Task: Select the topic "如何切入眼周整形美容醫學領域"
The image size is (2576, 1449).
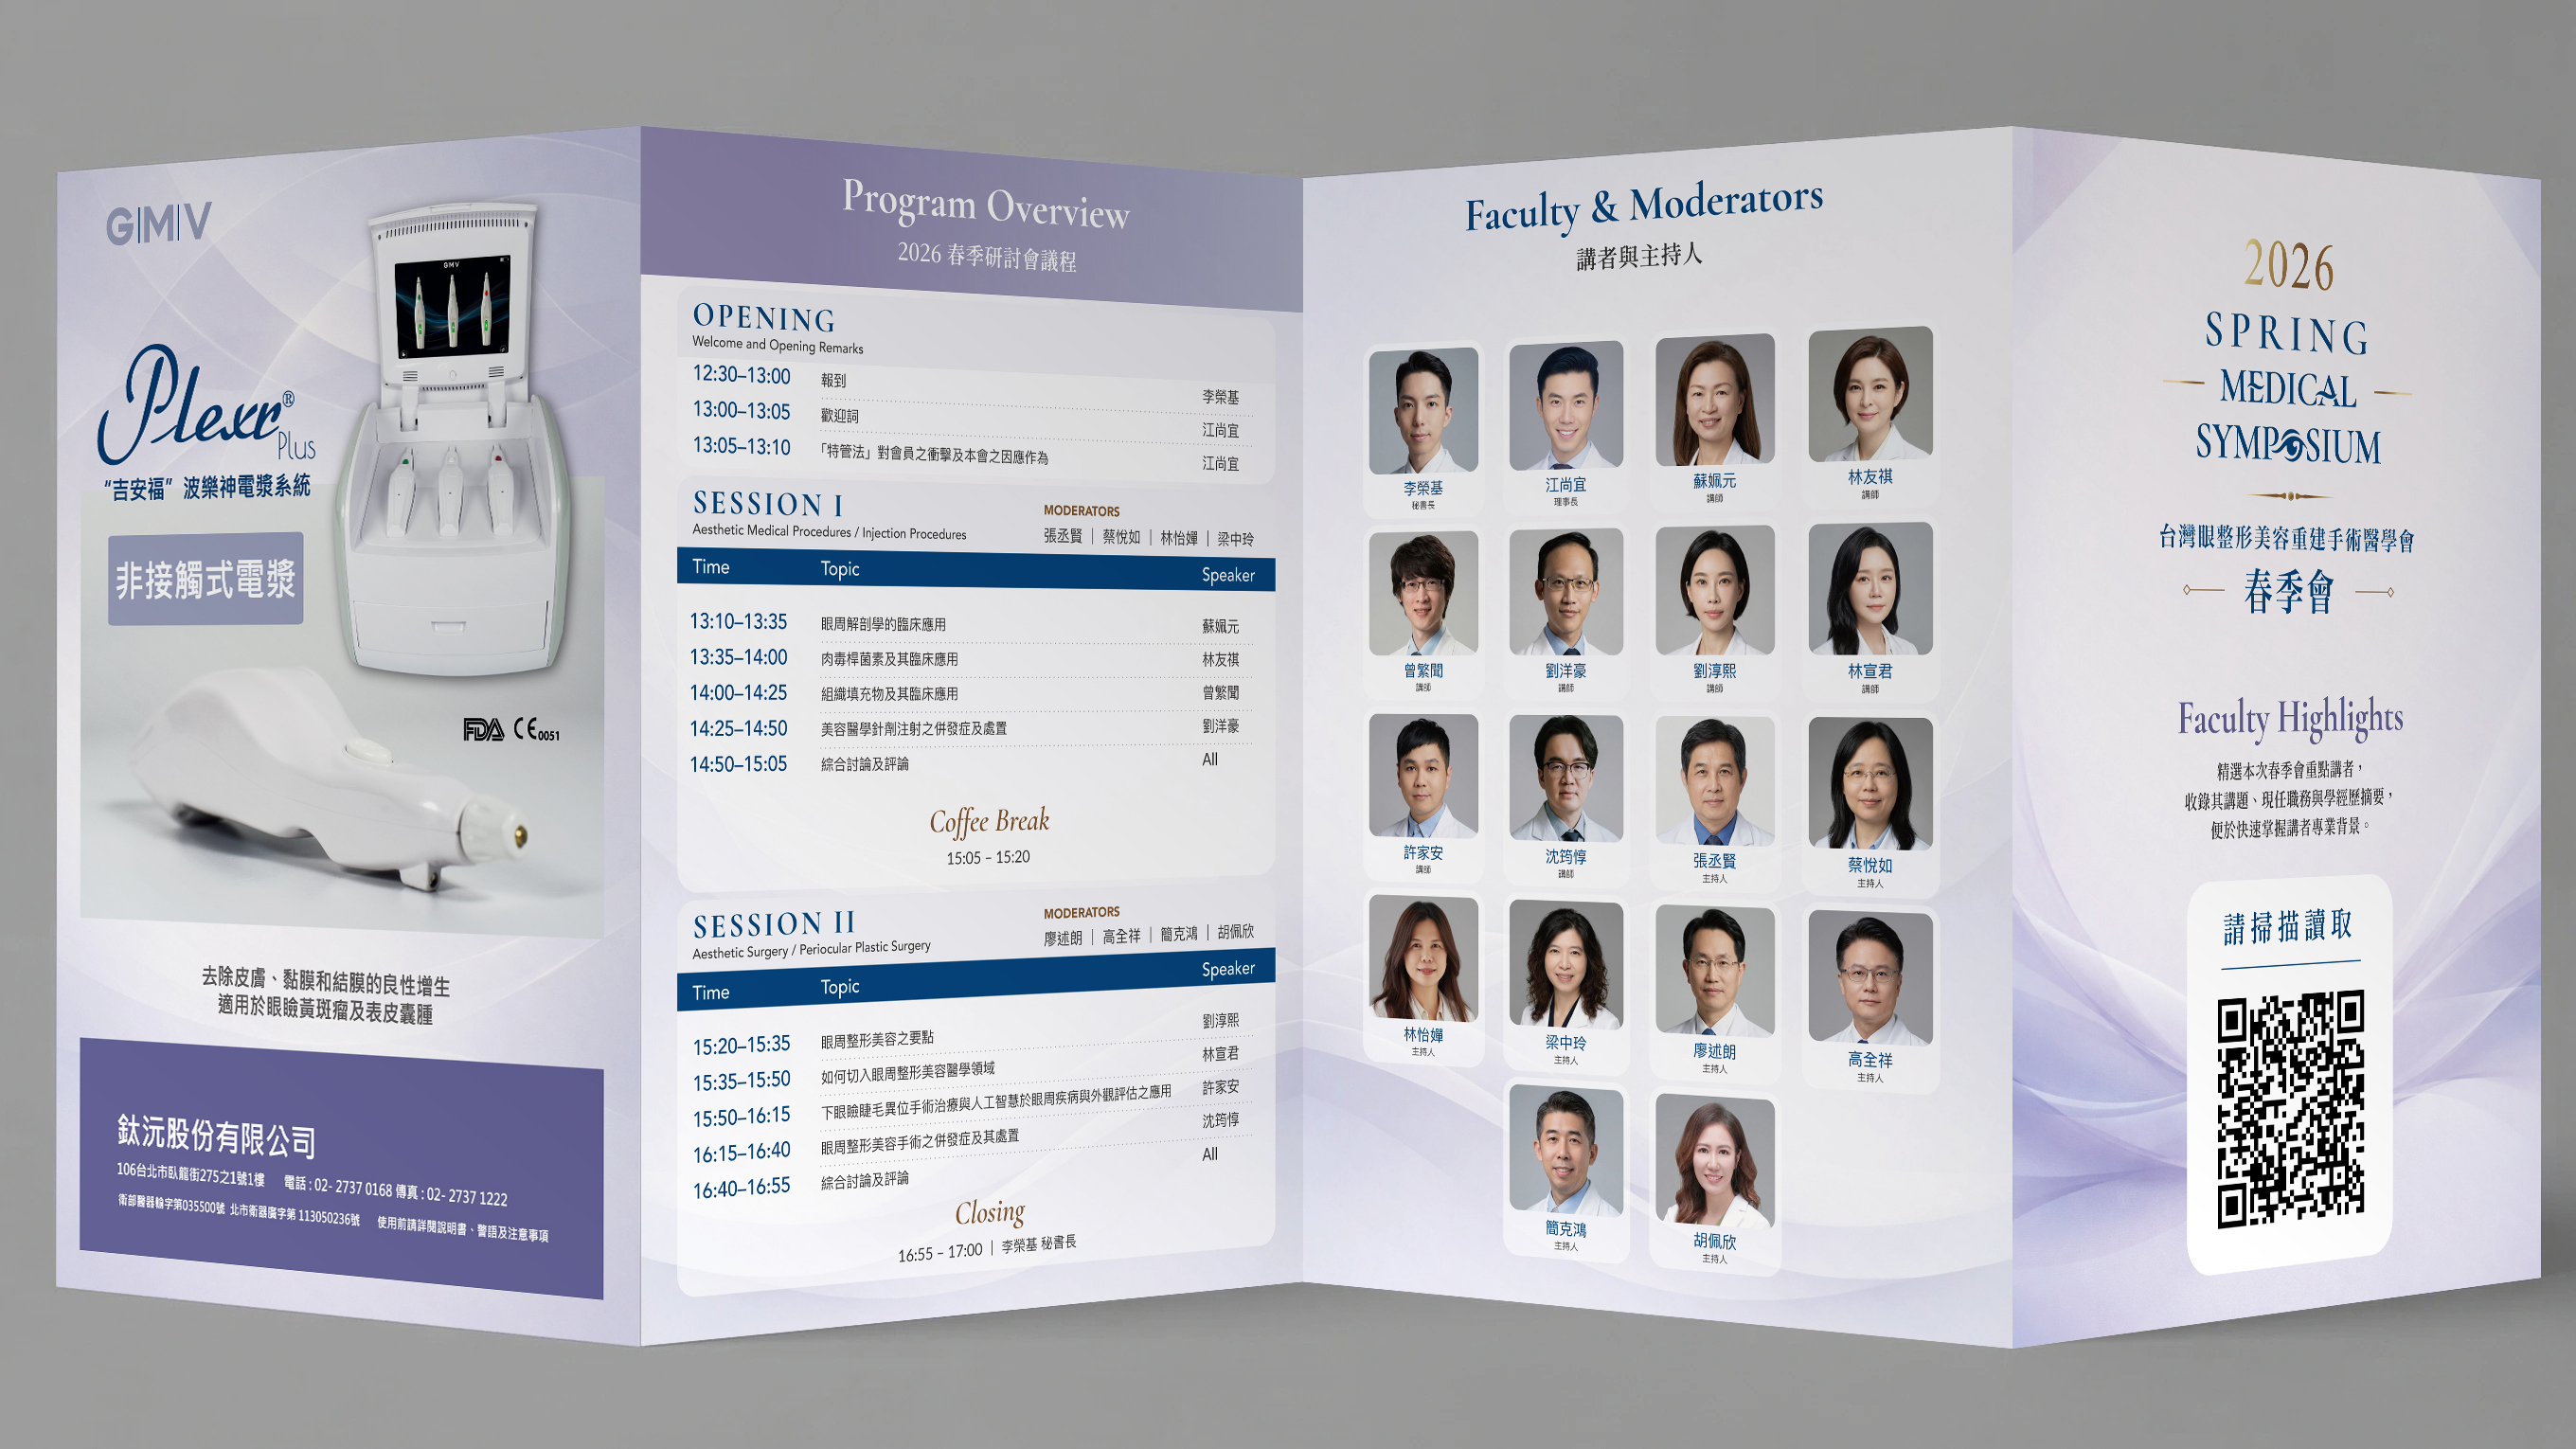Action: click(x=908, y=1073)
